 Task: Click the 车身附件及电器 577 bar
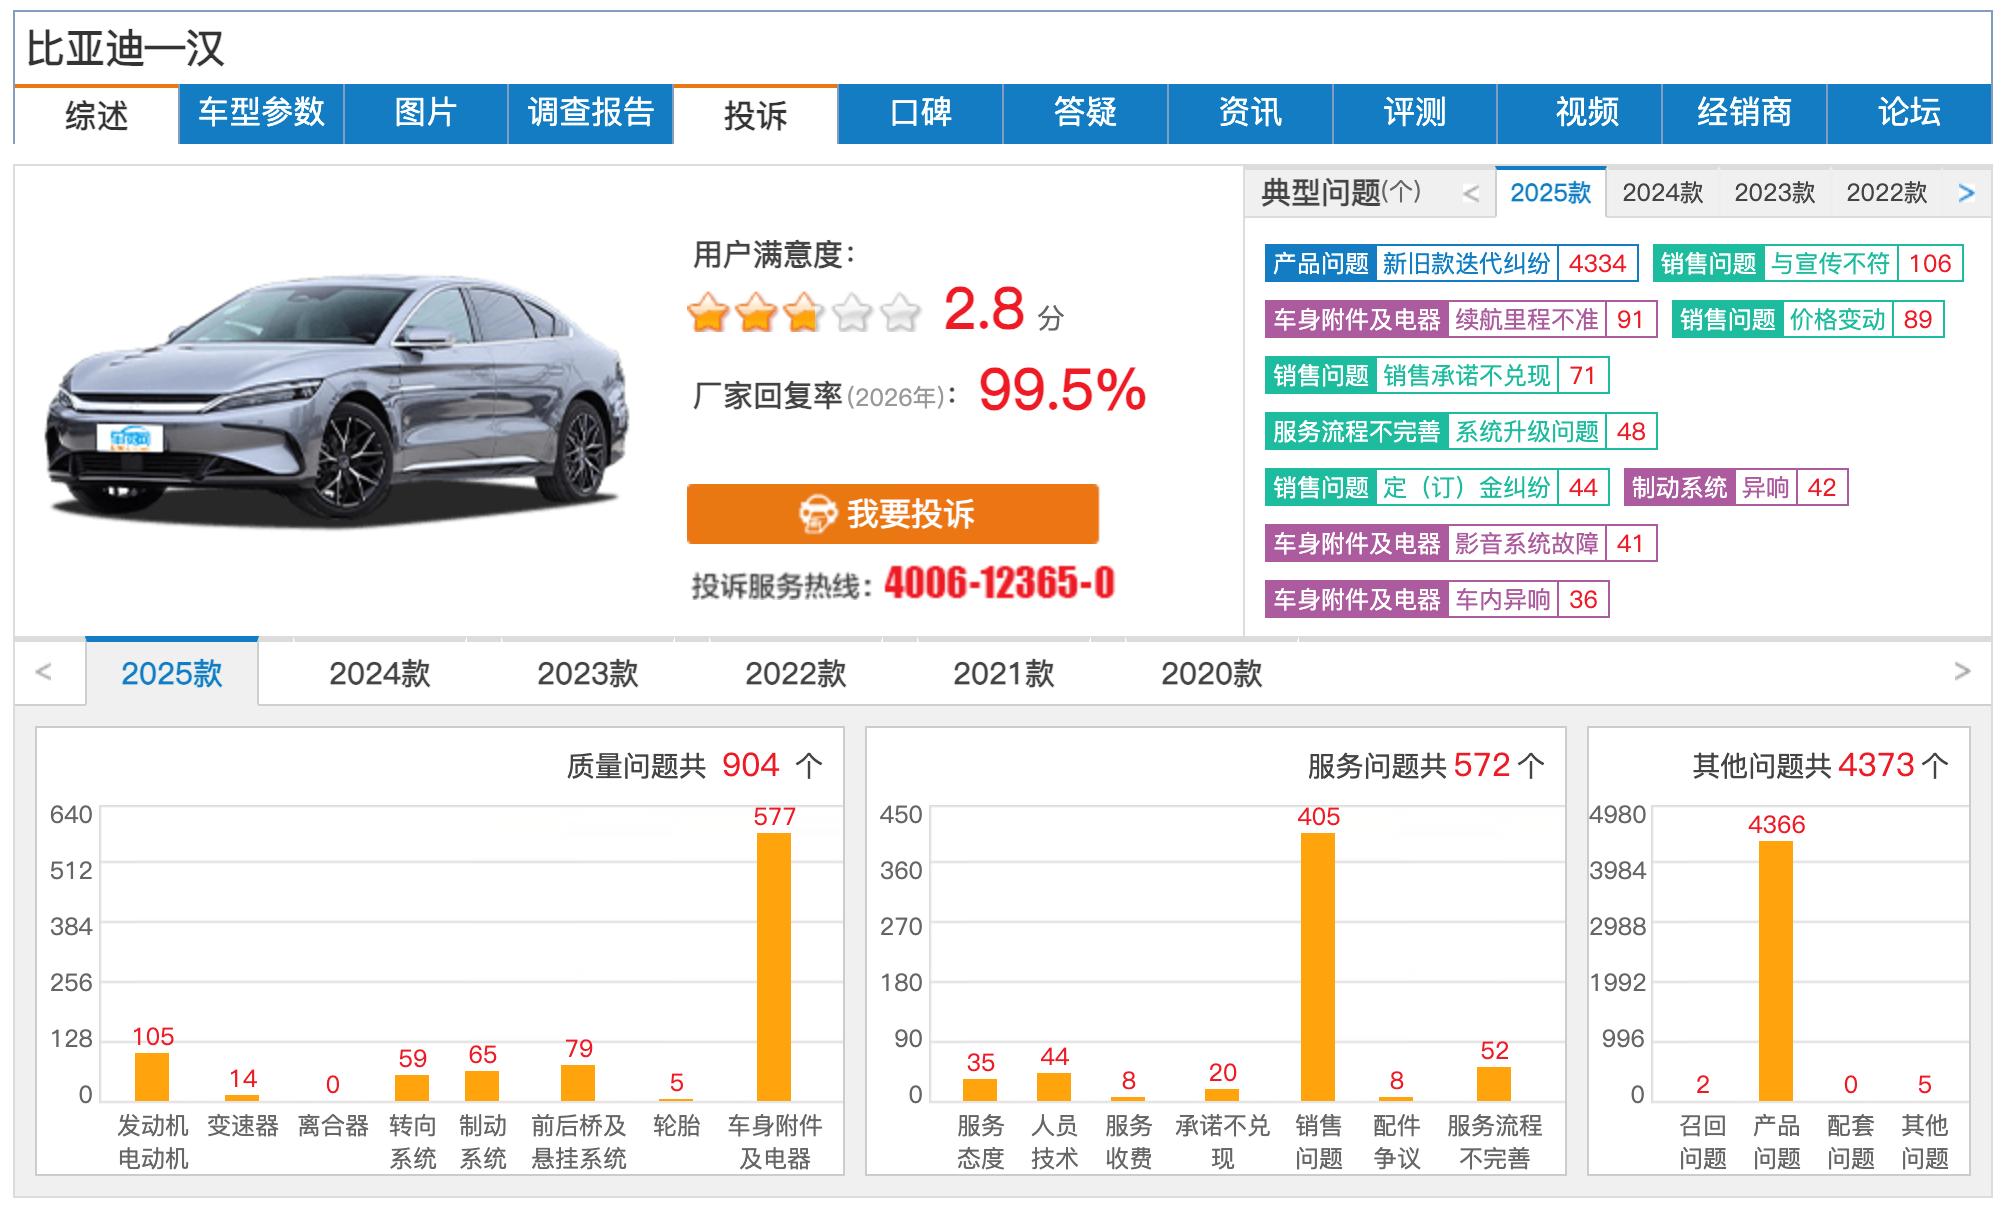(x=773, y=966)
